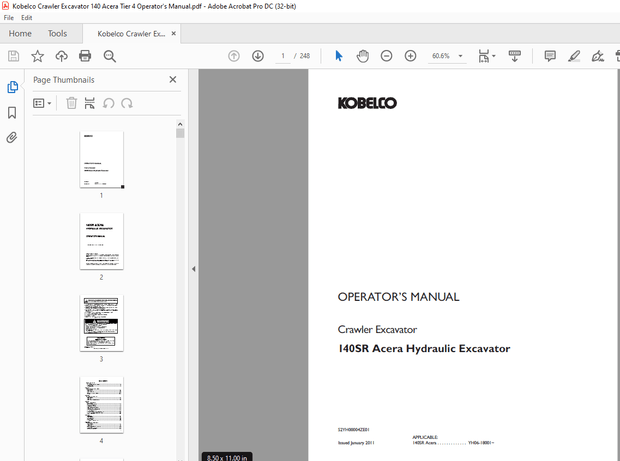This screenshot has height=461, width=620.
Task: Collapse the navigation pane arrow
Action: coord(193,269)
